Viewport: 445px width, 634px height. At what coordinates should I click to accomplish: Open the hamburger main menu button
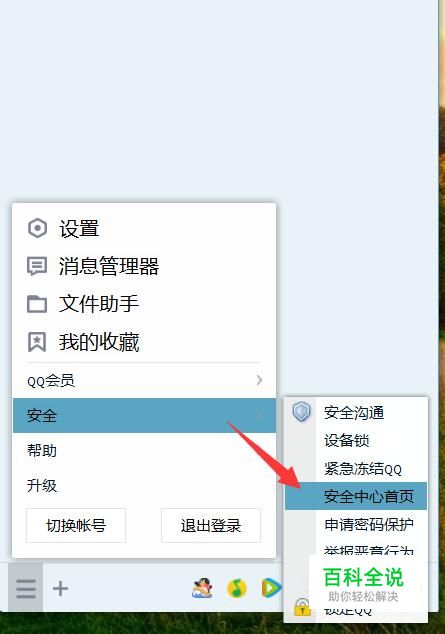(x=25, y=588)
